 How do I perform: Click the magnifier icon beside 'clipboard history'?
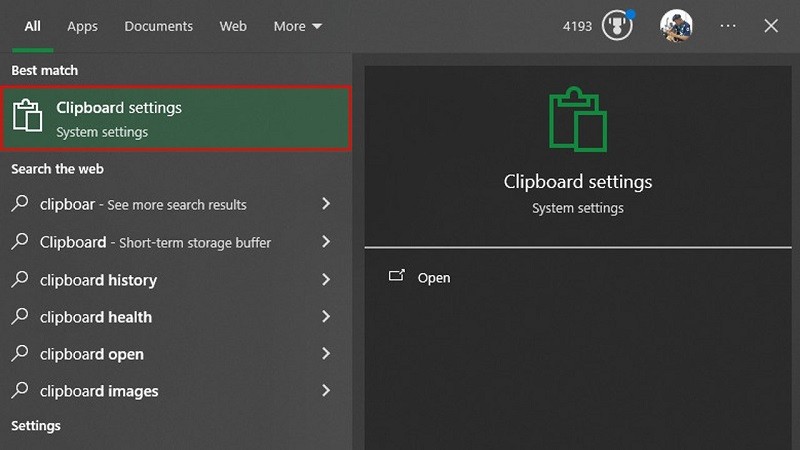[20, 280]
